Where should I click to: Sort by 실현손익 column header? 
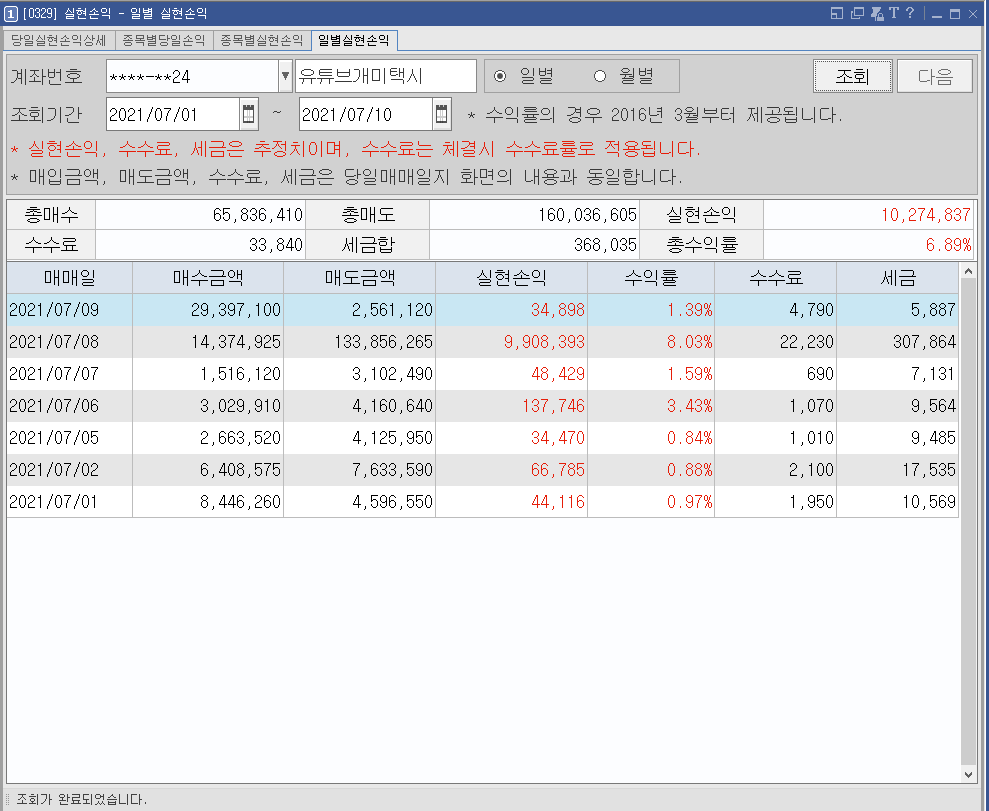pos(511,277)
